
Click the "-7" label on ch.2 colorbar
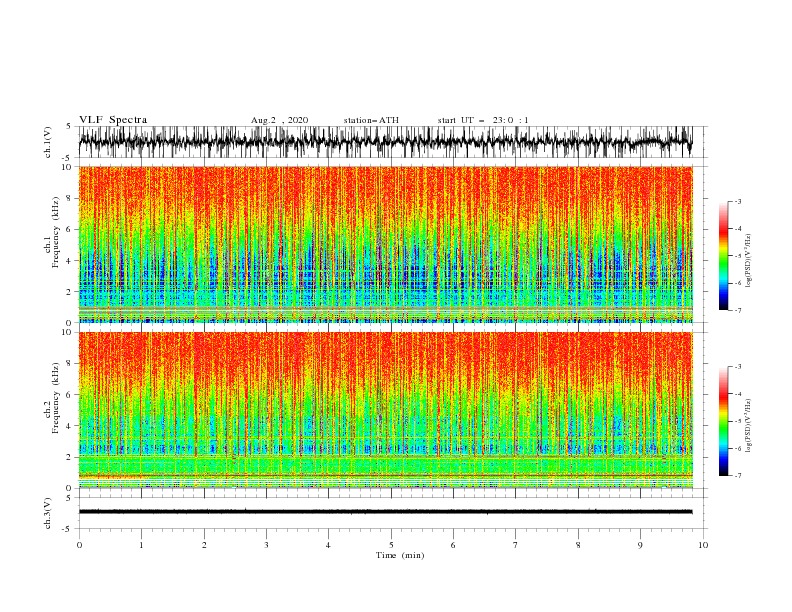[x=738, y=476]
